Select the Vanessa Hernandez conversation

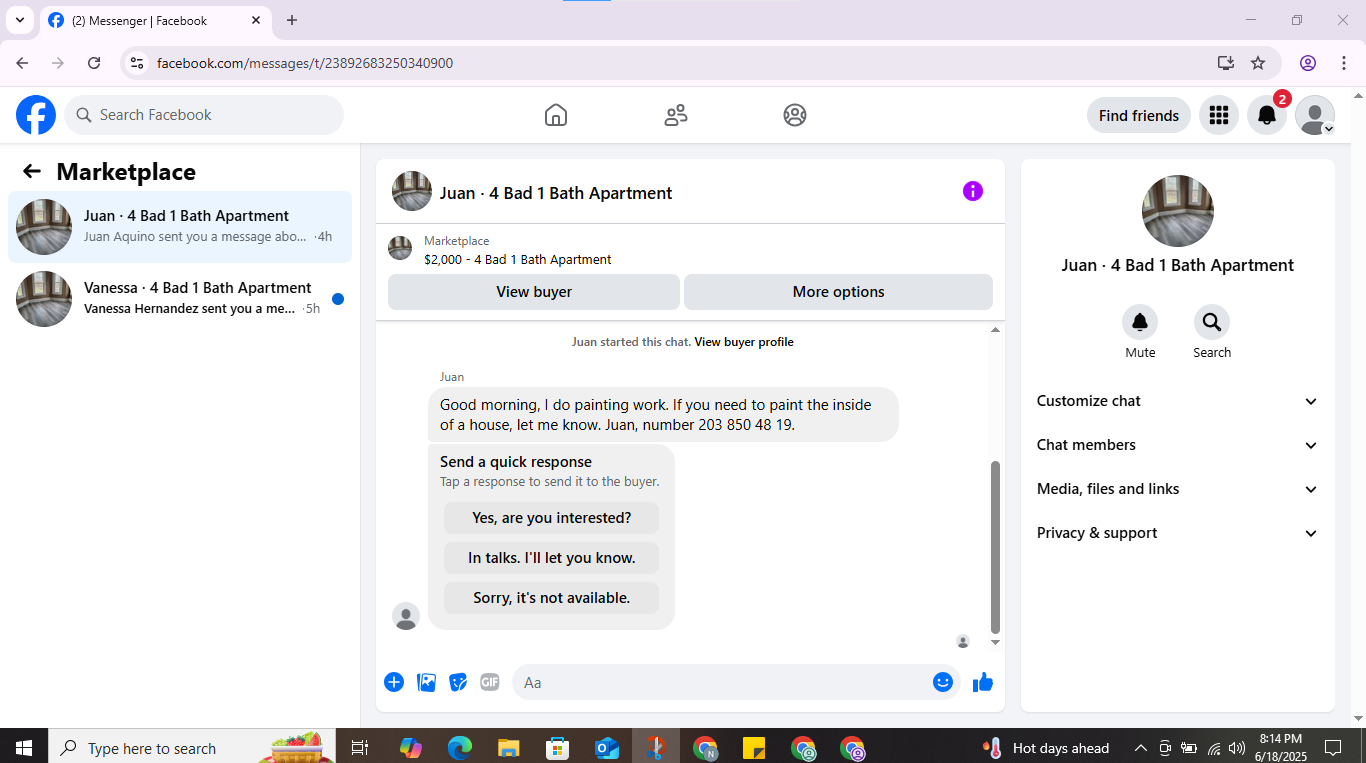coord(180,299)
